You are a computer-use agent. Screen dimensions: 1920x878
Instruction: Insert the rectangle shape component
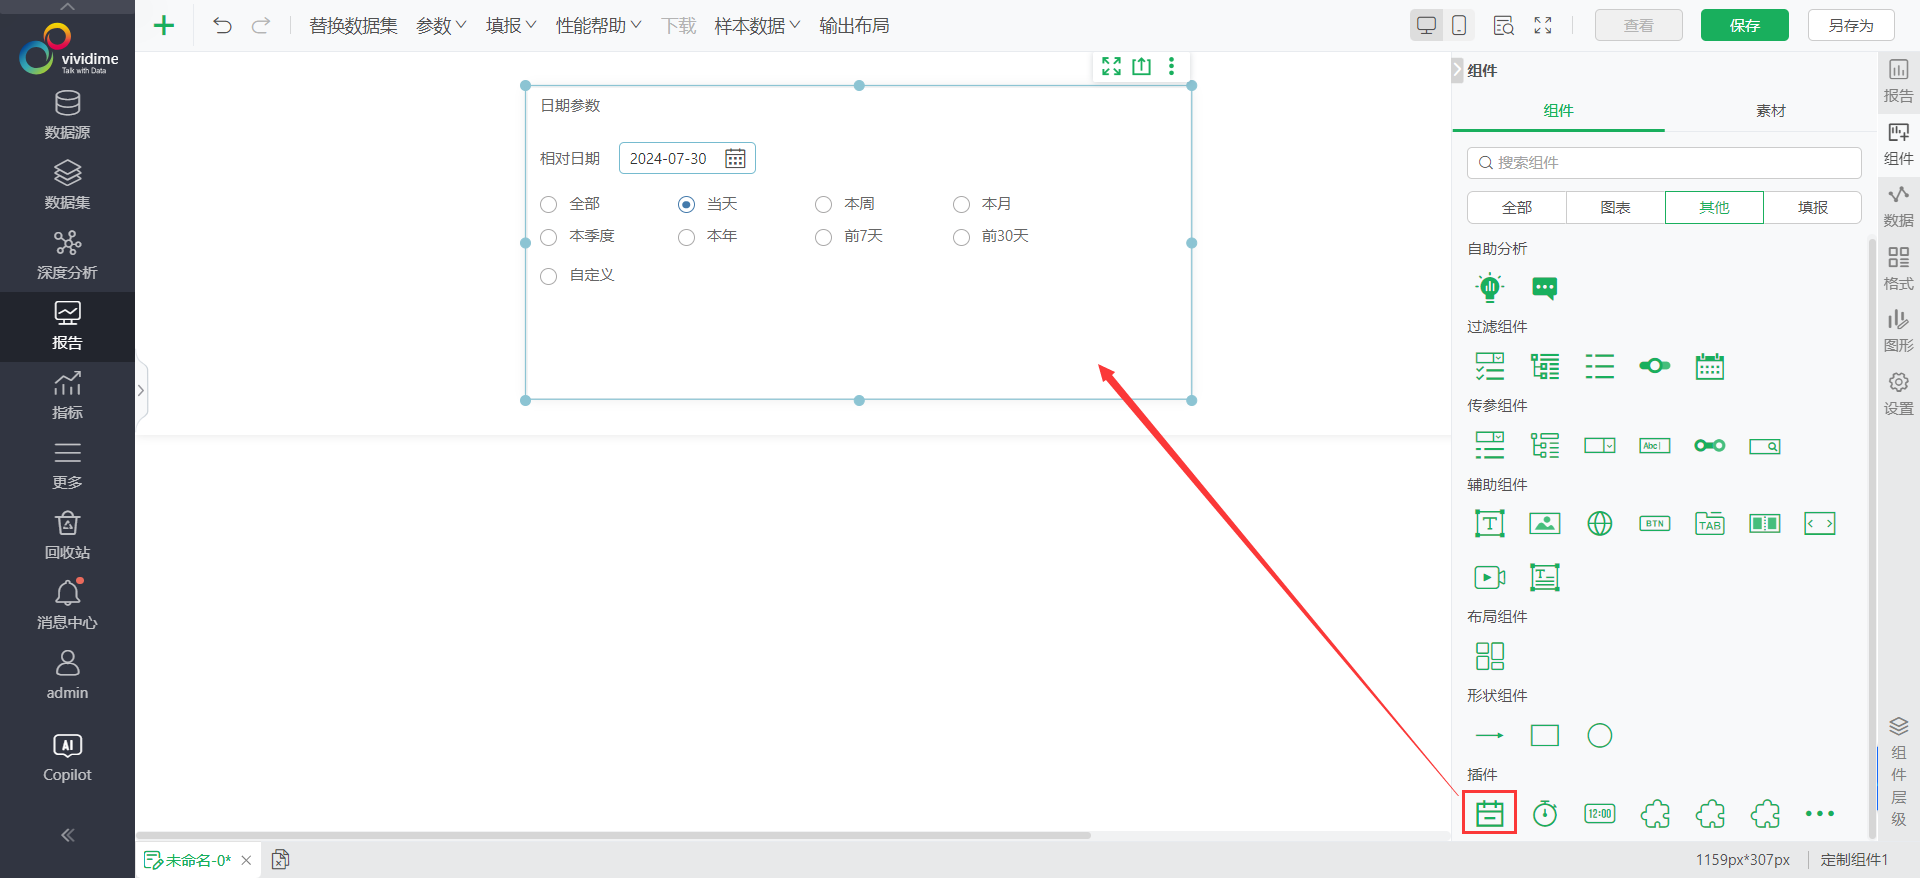1545,736
